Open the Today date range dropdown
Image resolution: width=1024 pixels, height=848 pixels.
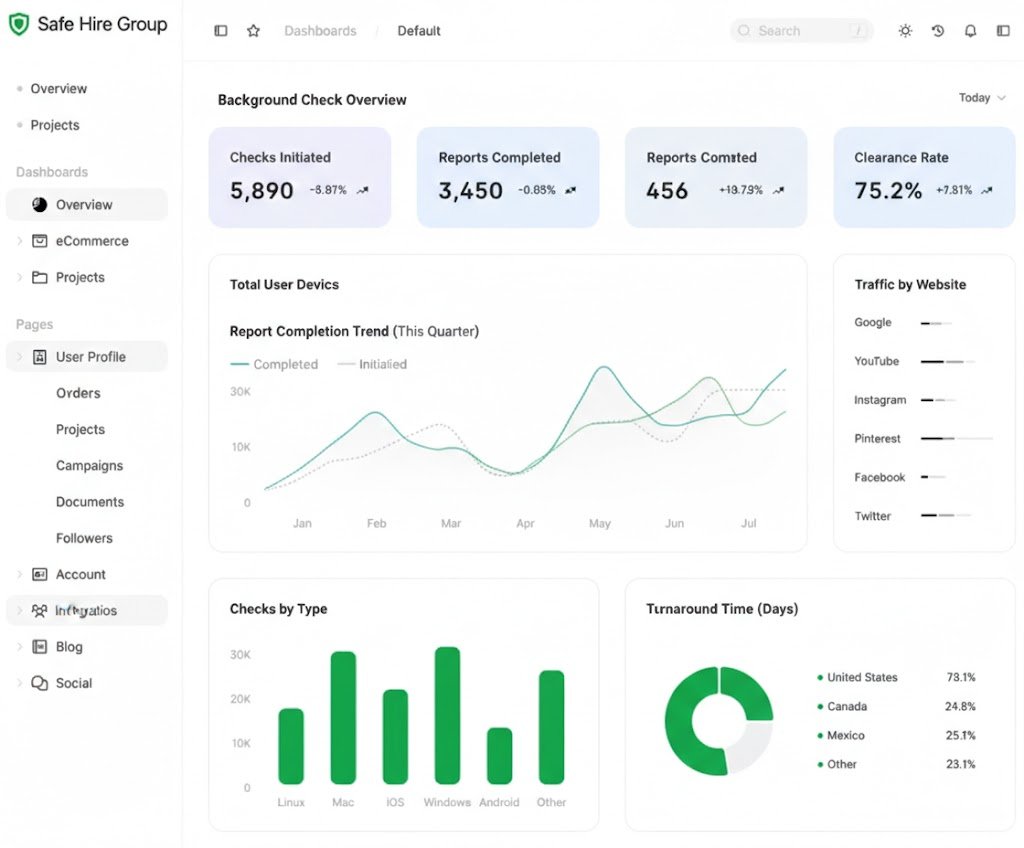pyautogui.click(x=982, y=98)
